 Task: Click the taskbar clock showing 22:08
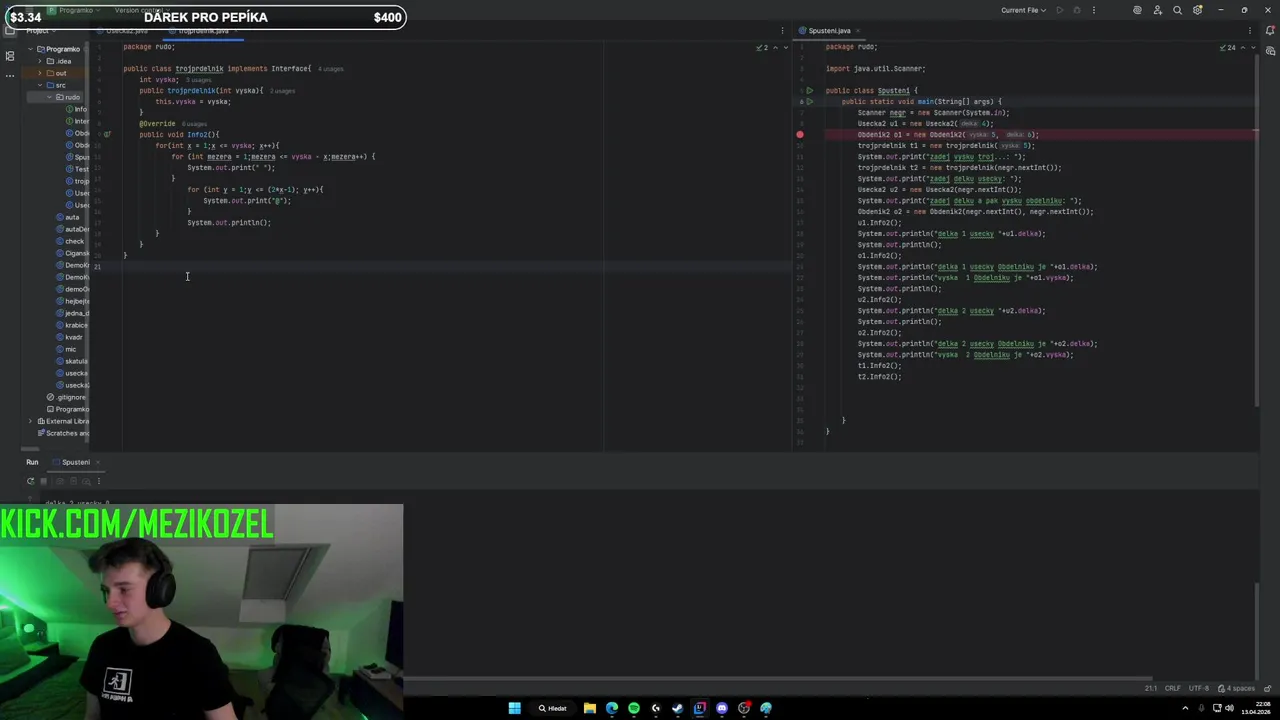coord(1258,708)
